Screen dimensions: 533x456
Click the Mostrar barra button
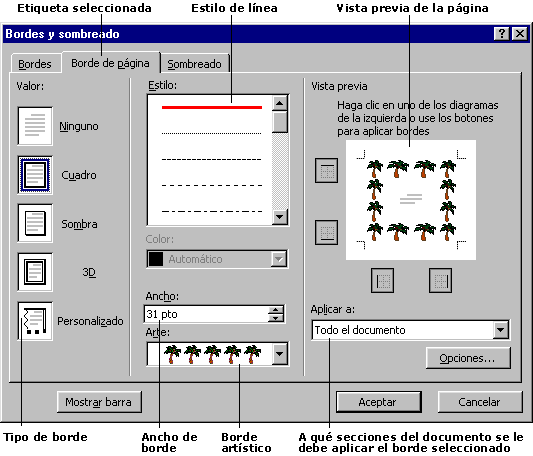tap(99, 402)
